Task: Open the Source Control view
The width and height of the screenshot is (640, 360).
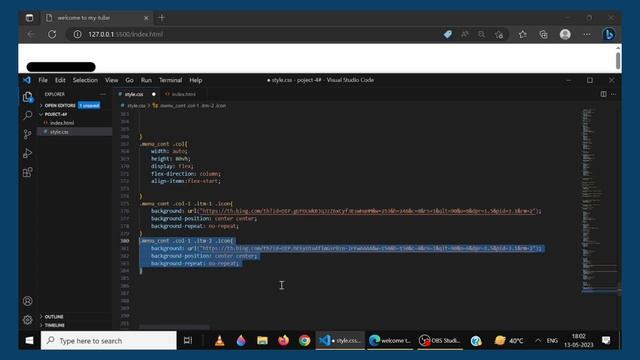Action: point(27,134)
